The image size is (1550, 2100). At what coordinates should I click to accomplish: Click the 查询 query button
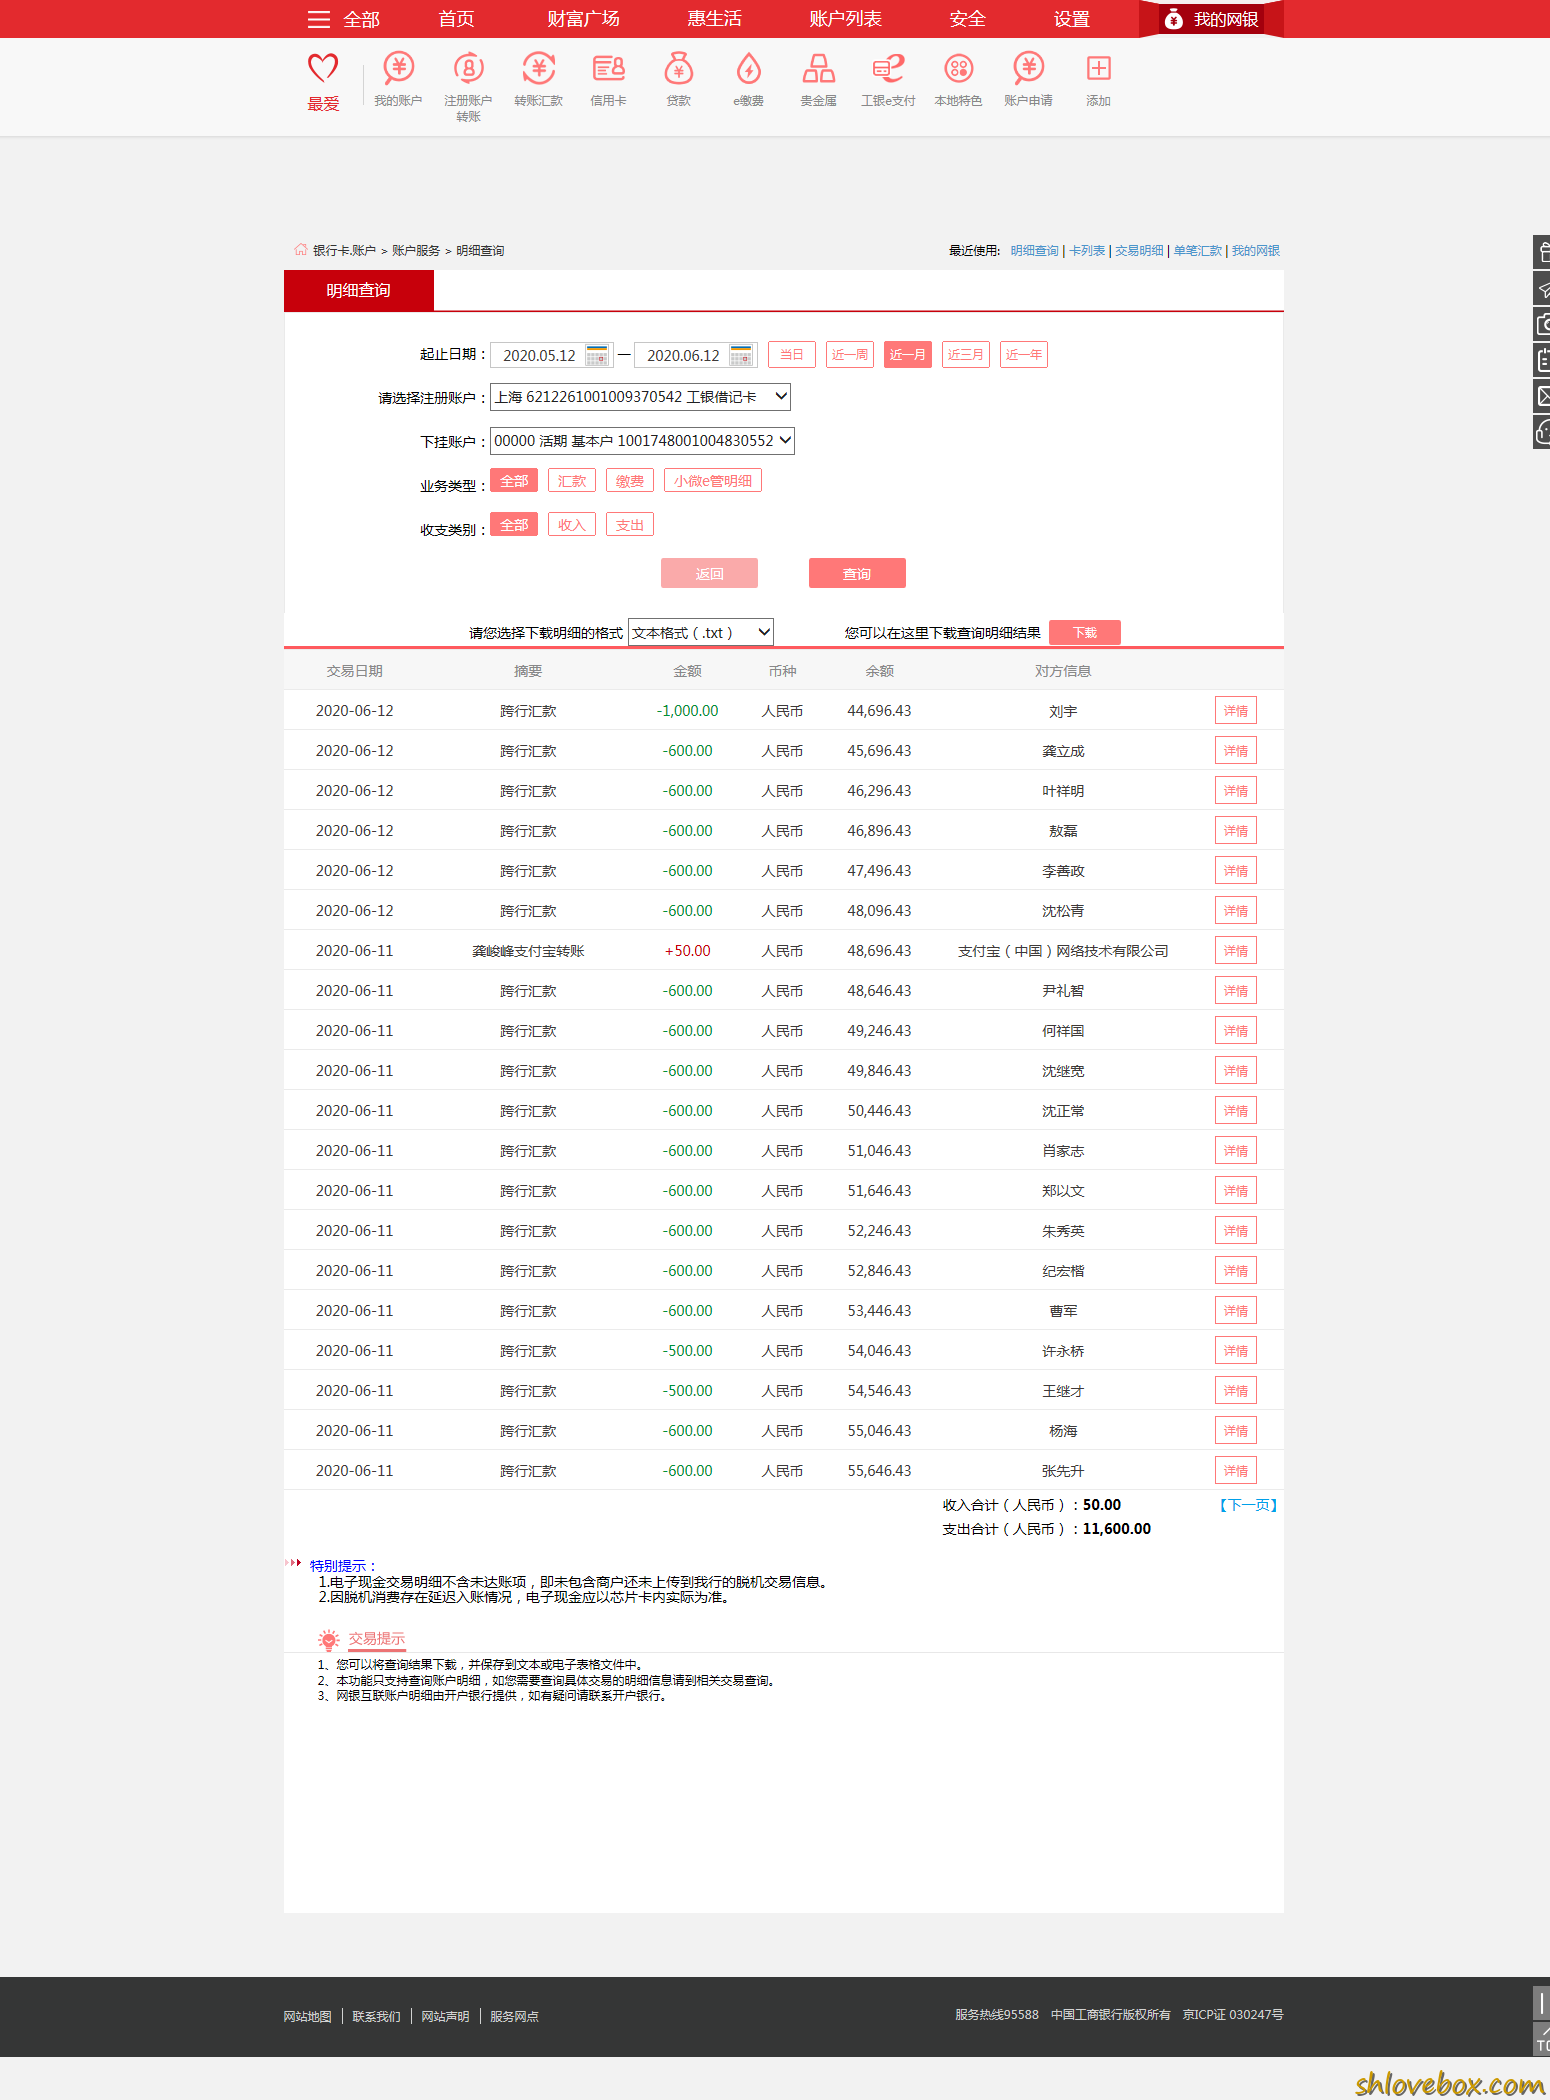click(x=857, y=573)
